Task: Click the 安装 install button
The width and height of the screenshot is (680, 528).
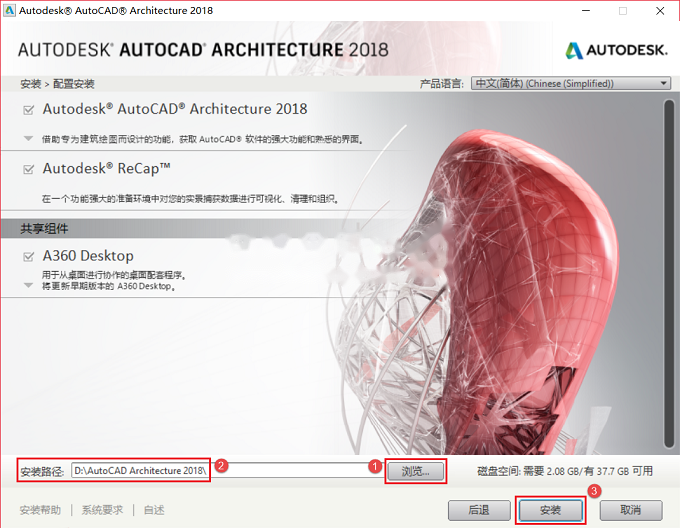Action: (x=550, y=510)
